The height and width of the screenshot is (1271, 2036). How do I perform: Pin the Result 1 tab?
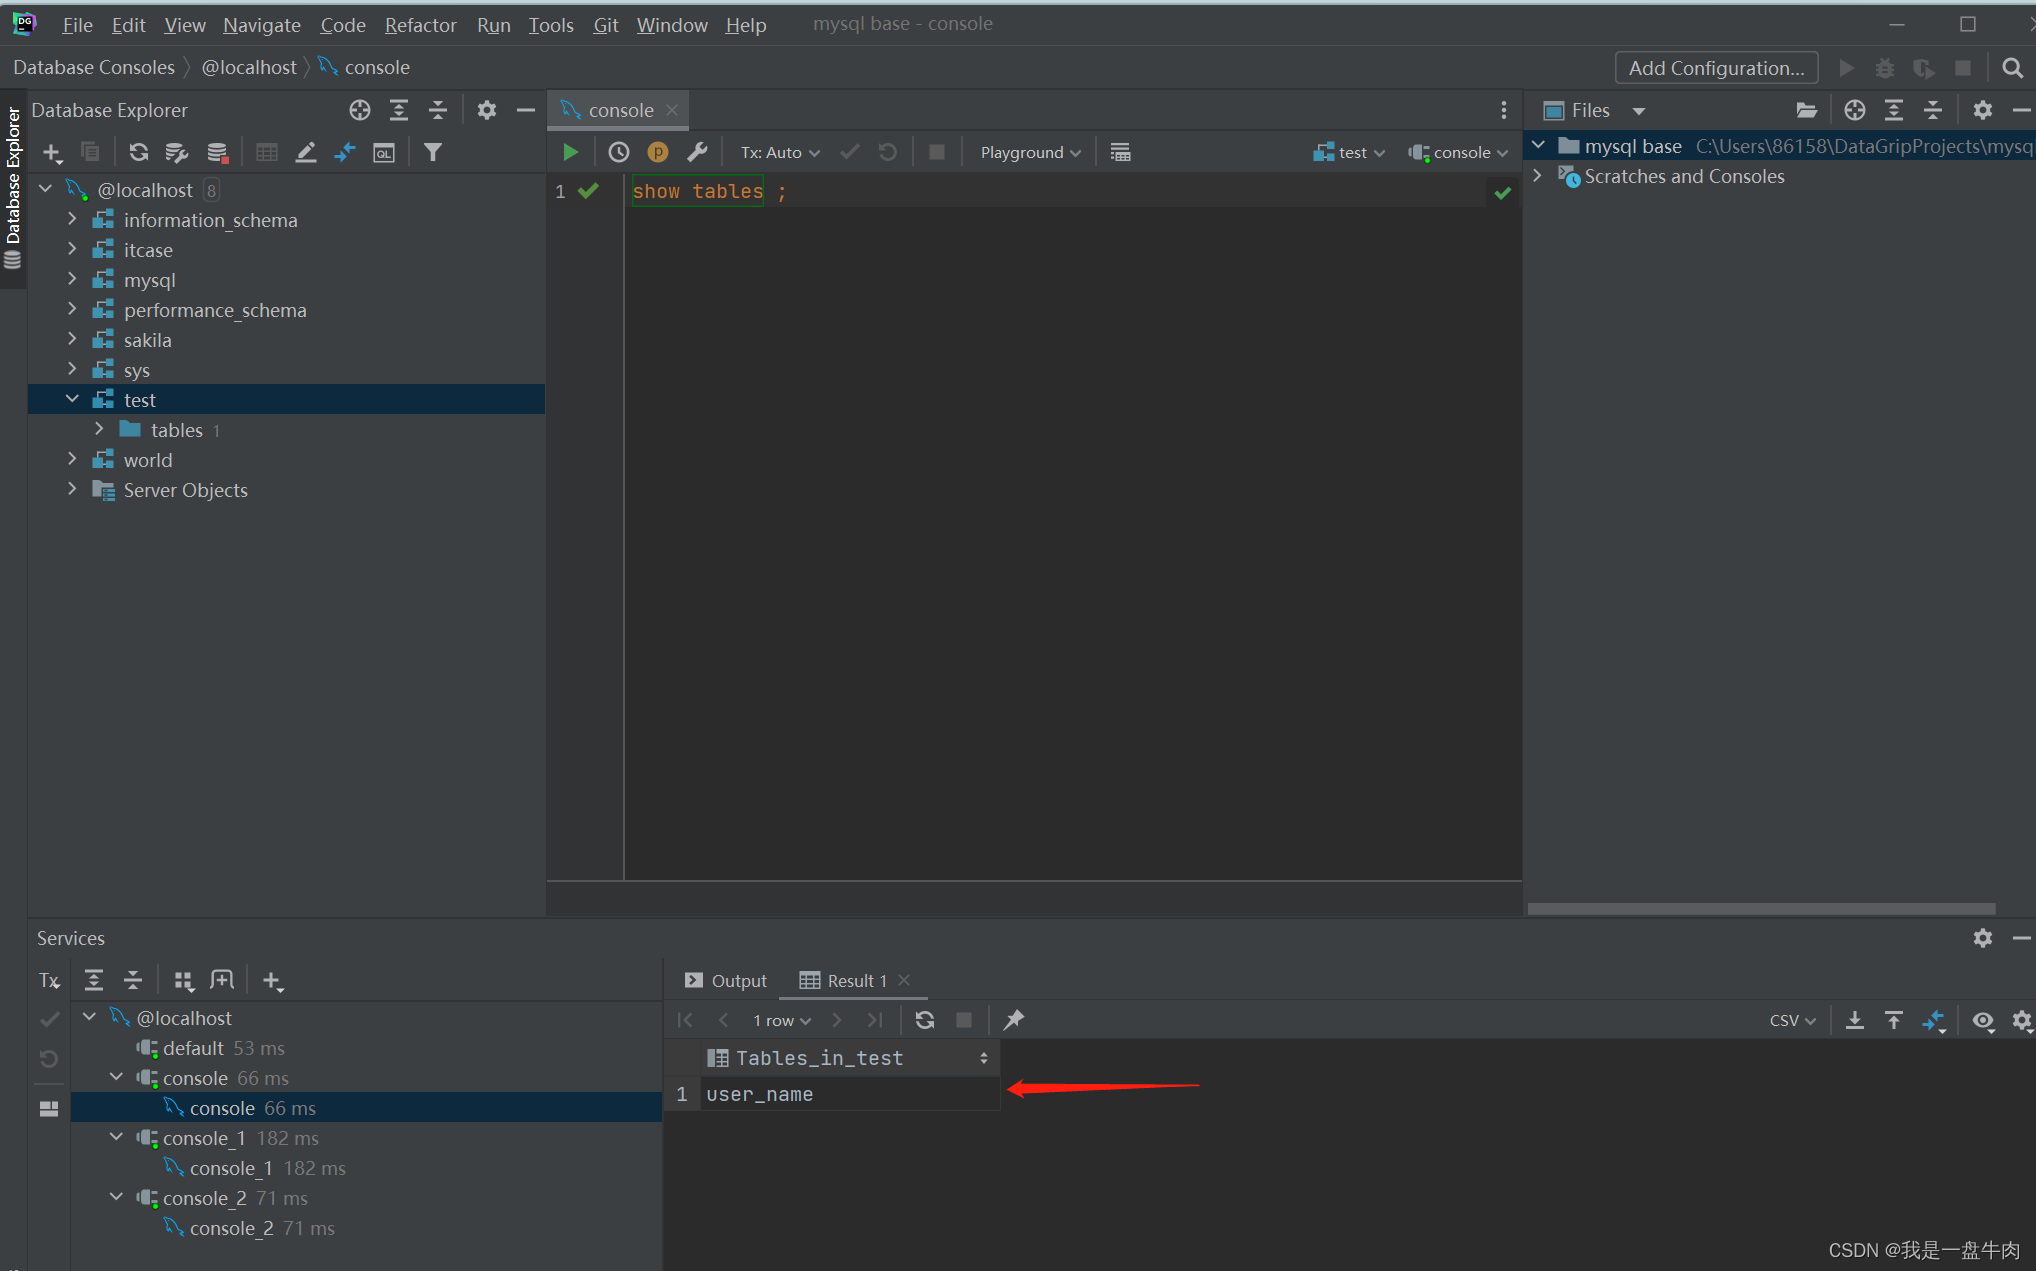tap(1013, 1020)
